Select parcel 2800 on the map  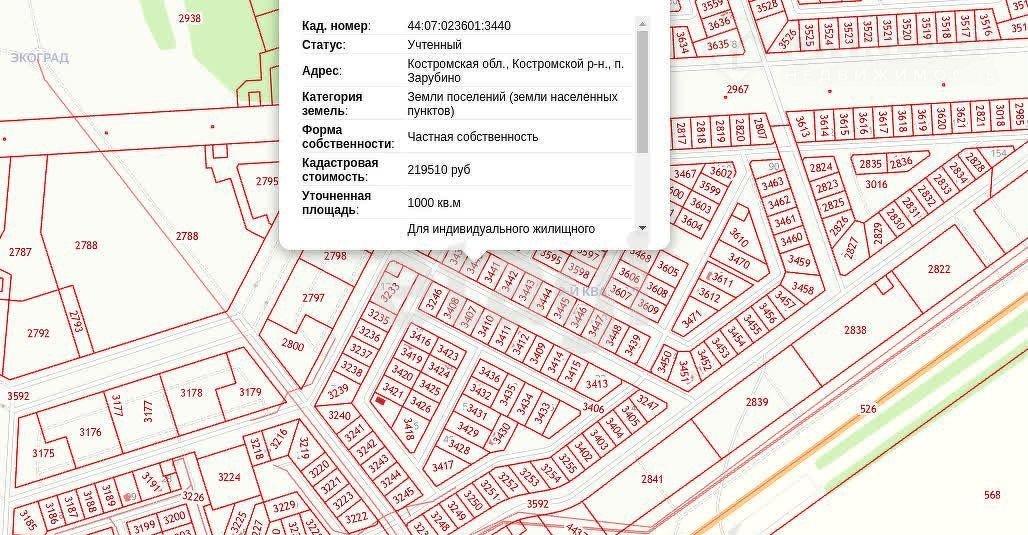coord(292,345)
